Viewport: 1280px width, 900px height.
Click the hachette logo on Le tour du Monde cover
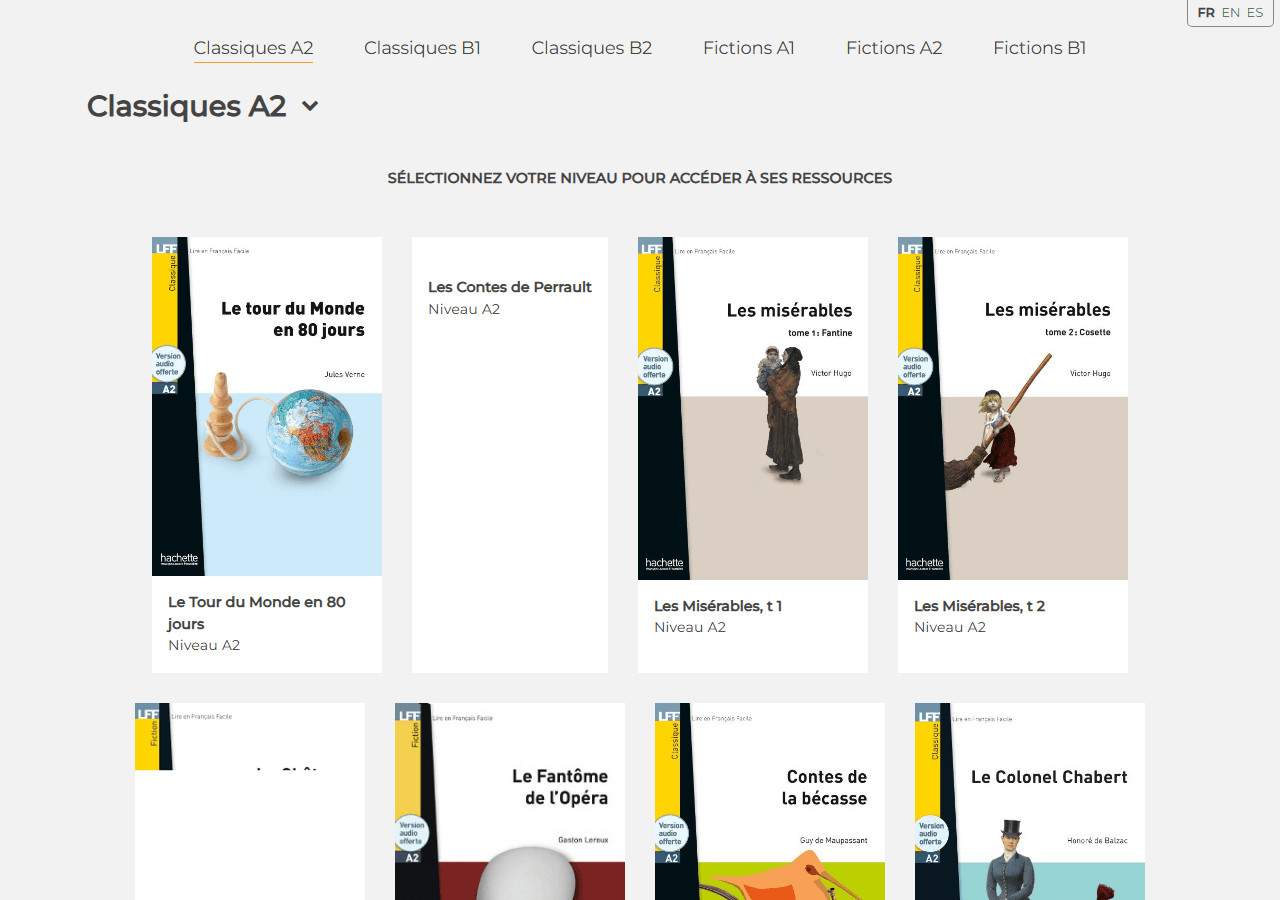point(179,560)
